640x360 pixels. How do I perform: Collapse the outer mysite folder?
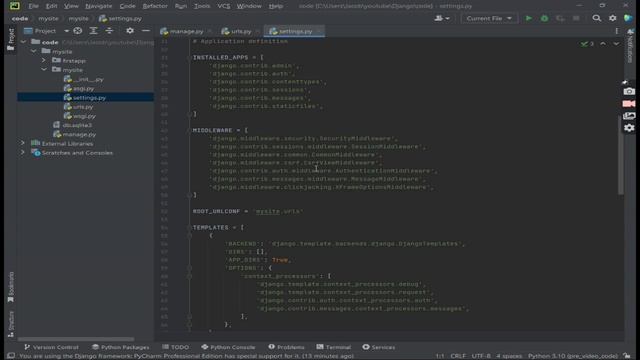[33, 51]
